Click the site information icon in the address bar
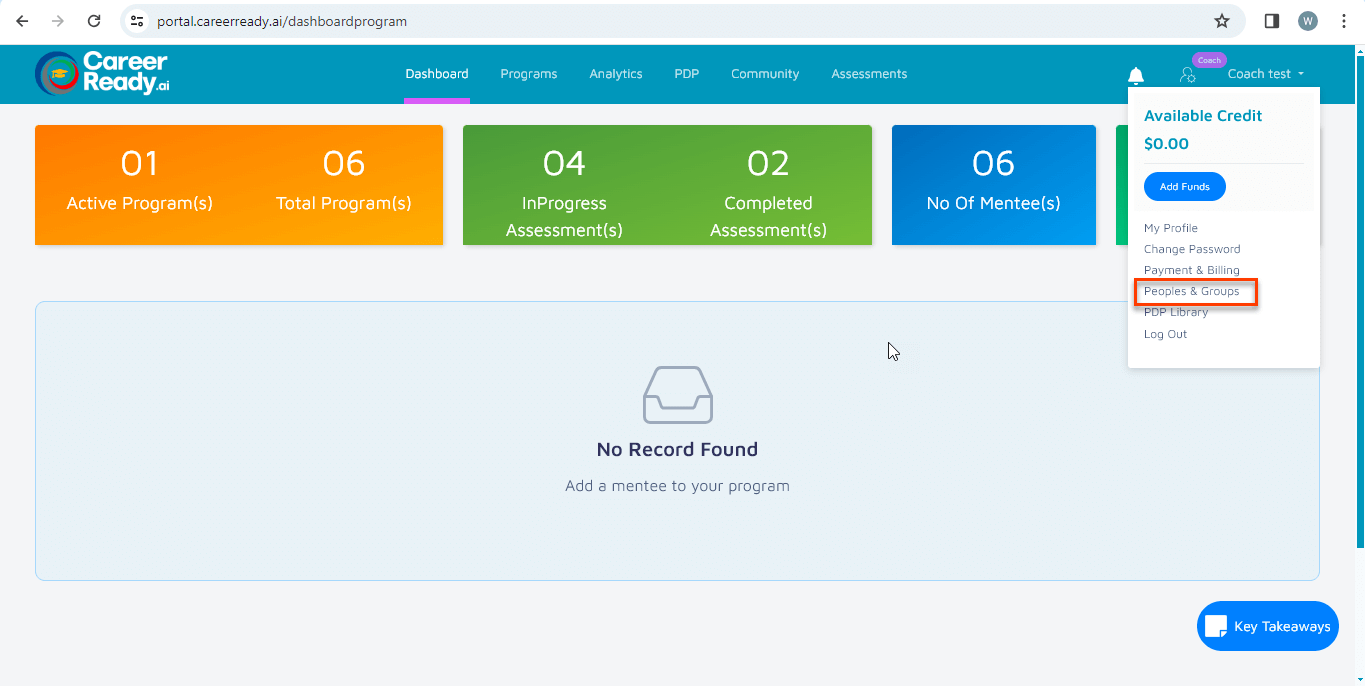Viewport: 1365px width, 686px height. 138,21
